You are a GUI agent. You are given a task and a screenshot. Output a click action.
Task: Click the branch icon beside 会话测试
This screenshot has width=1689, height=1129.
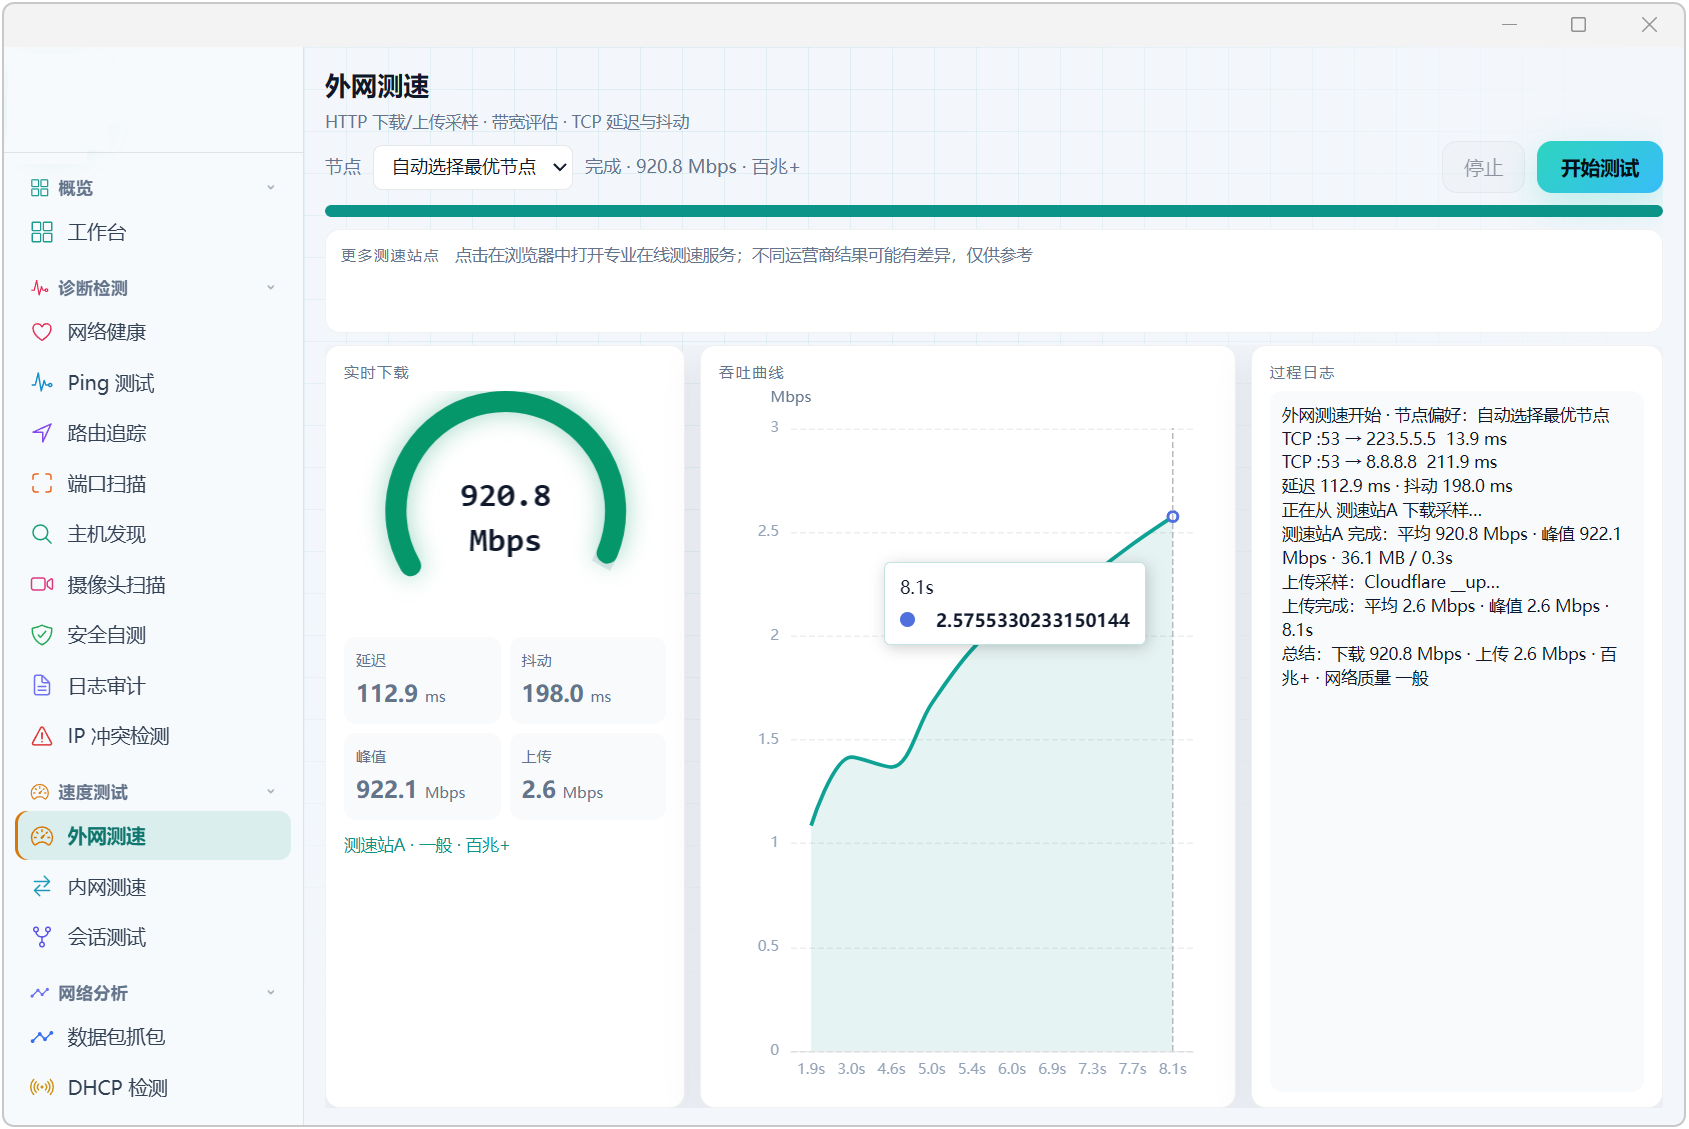point(42,937)
